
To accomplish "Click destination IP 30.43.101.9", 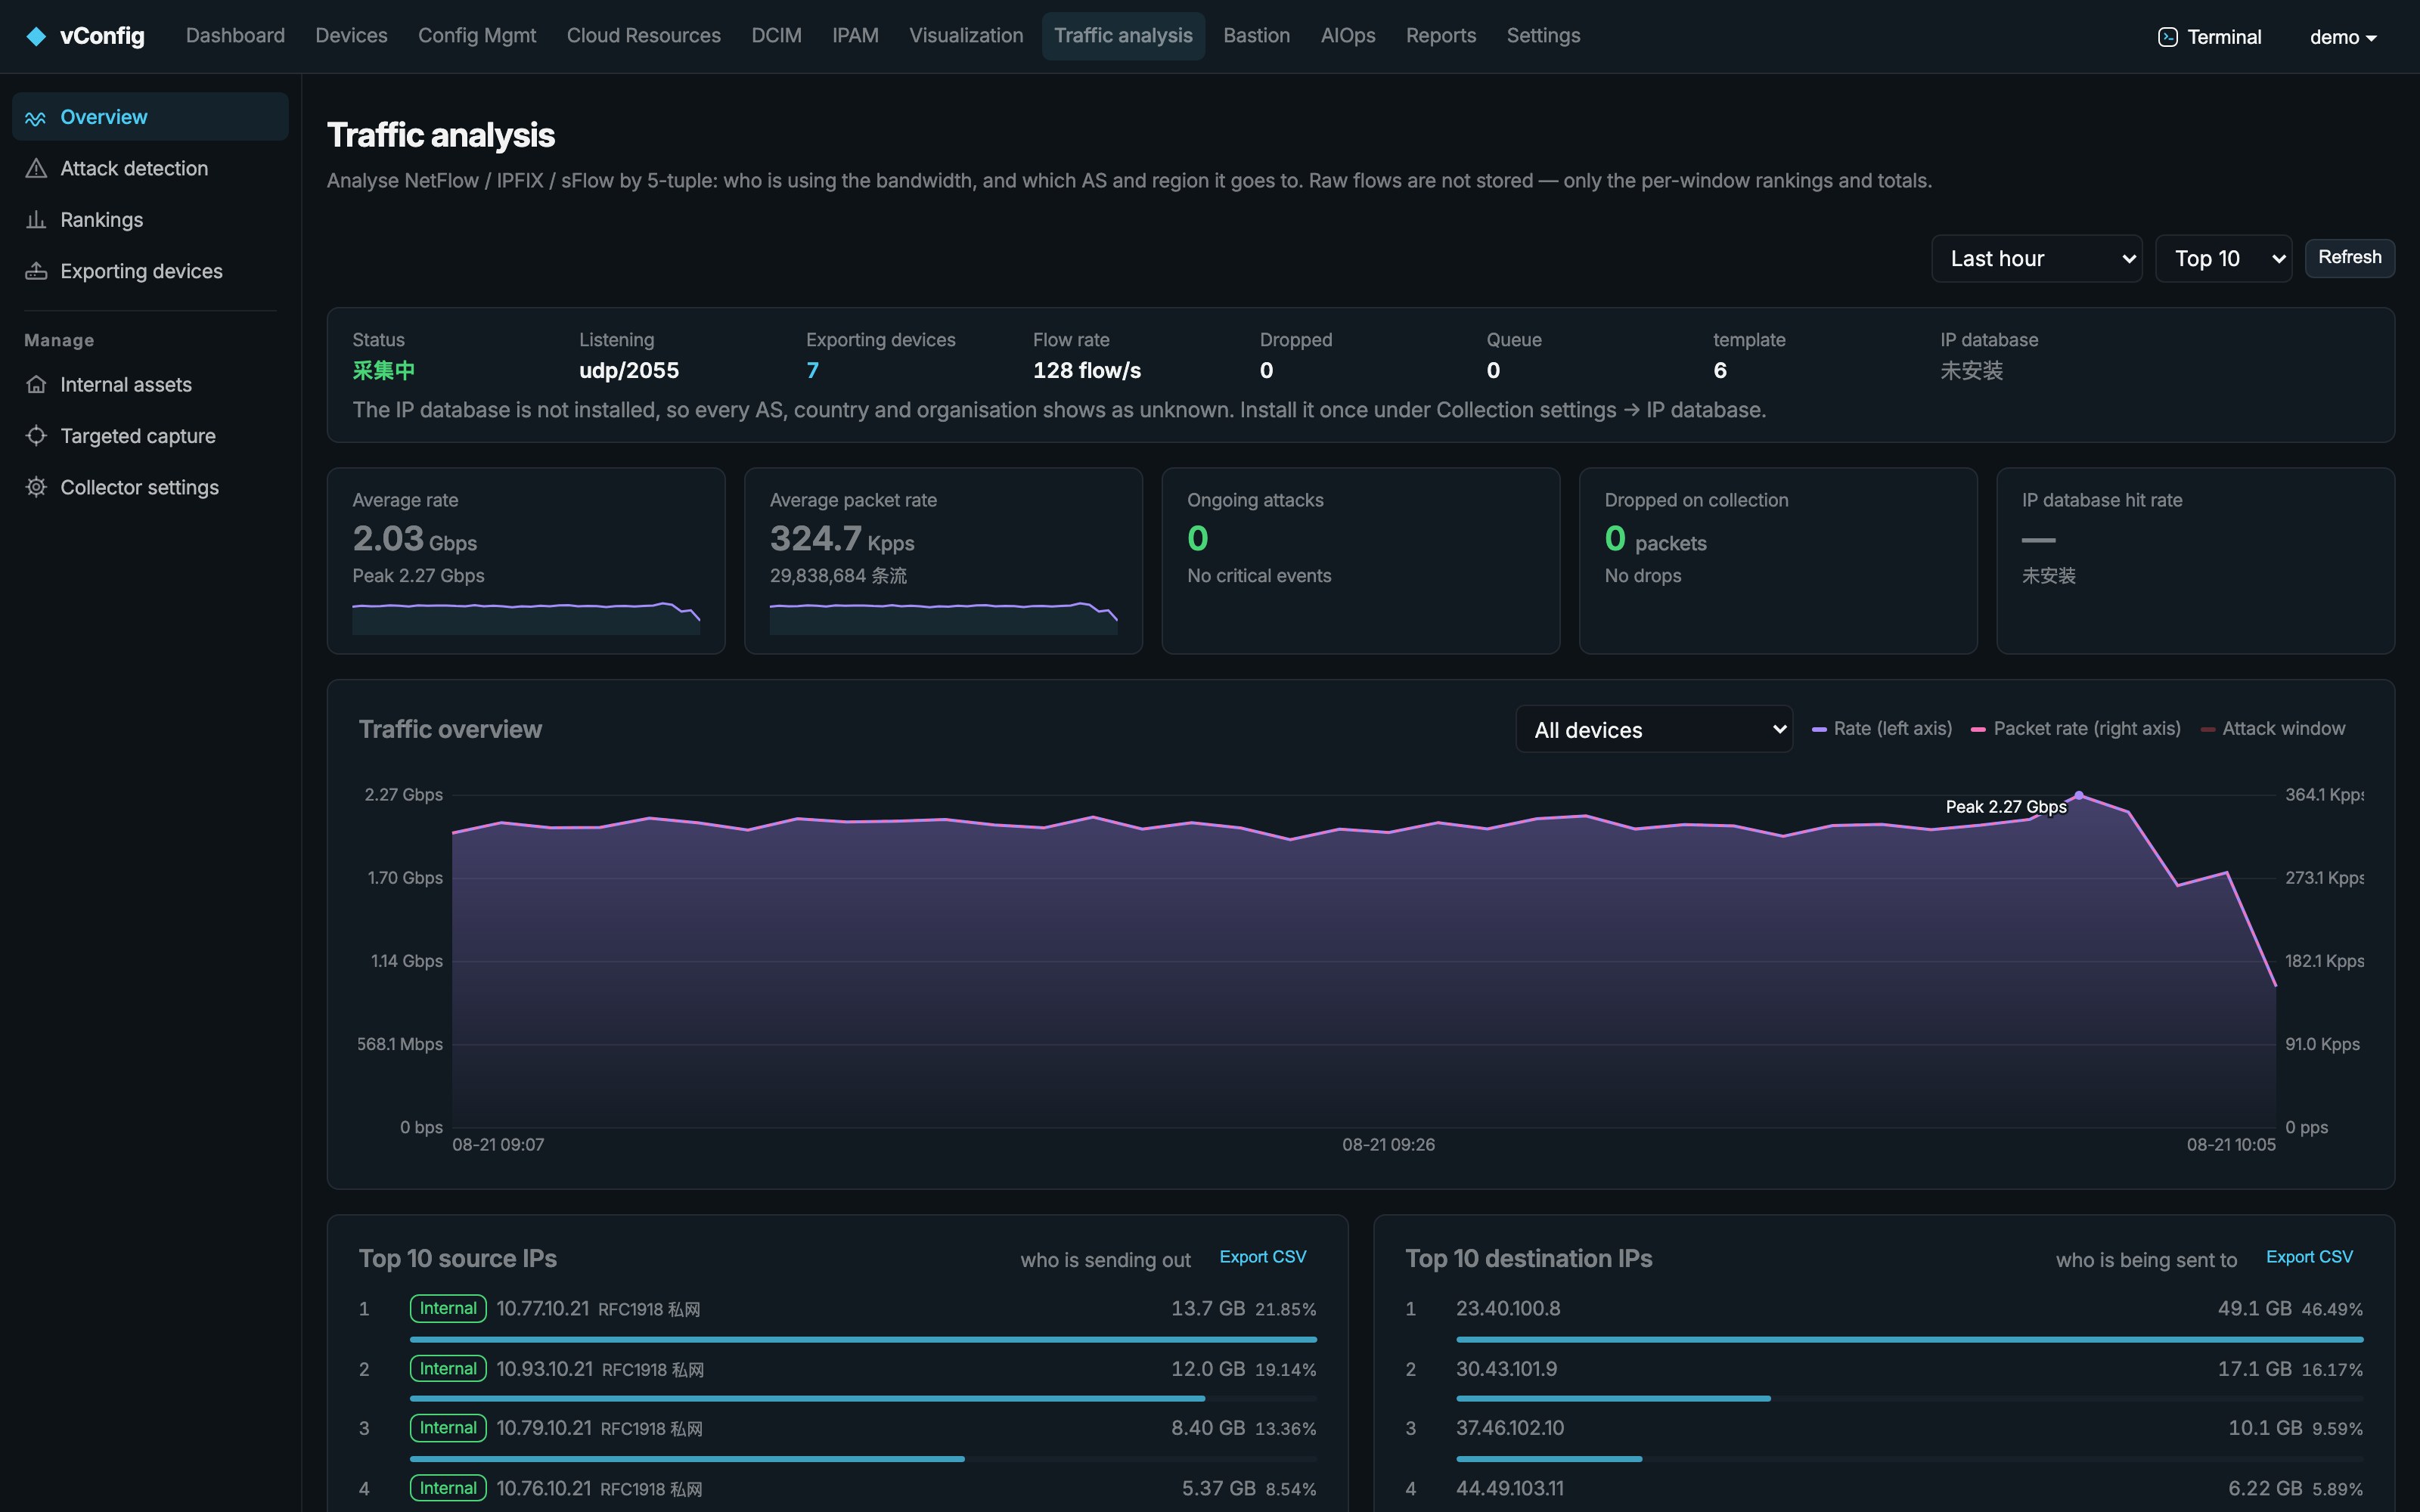I will tap(1506, 1369).
